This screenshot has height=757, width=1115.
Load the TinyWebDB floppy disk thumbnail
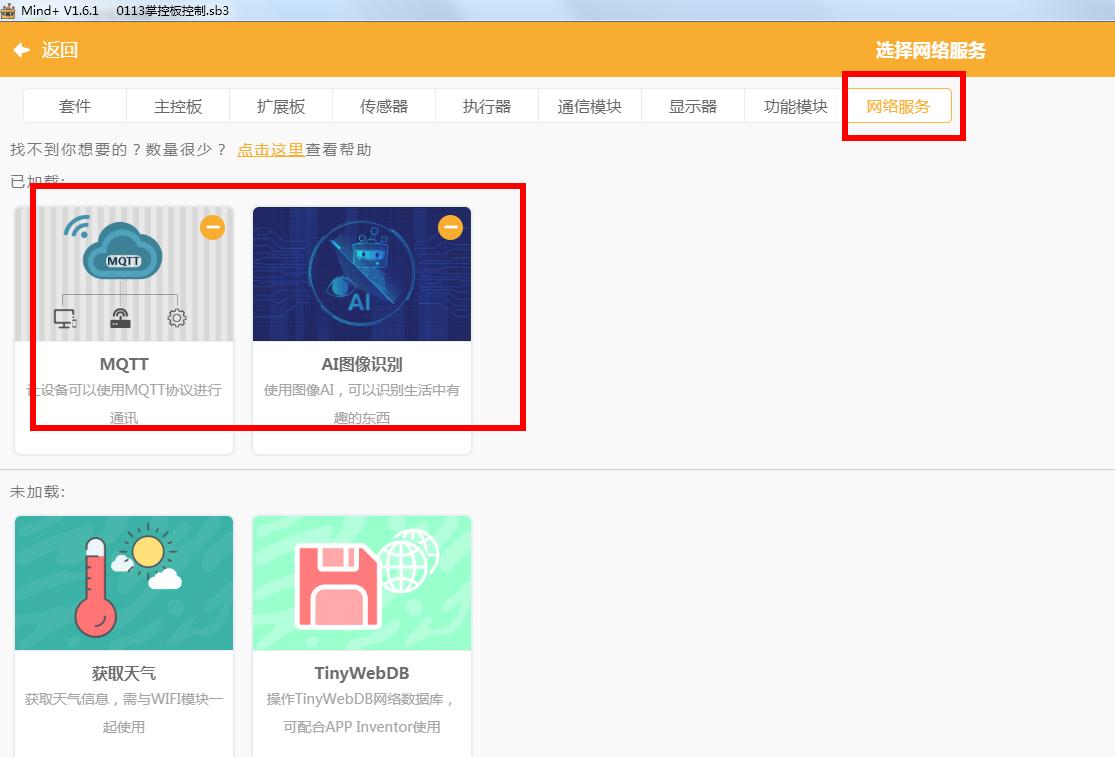pyautogui.click(x=362, y=583)
